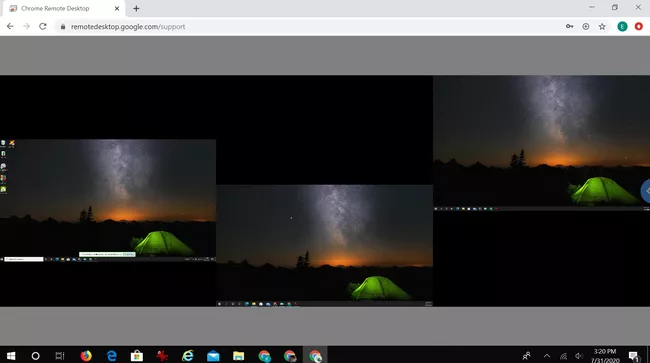This screenshot has height=363, width=650.
Task: Reload the remotedesktop.google.com page
Action: coord(43,27)
